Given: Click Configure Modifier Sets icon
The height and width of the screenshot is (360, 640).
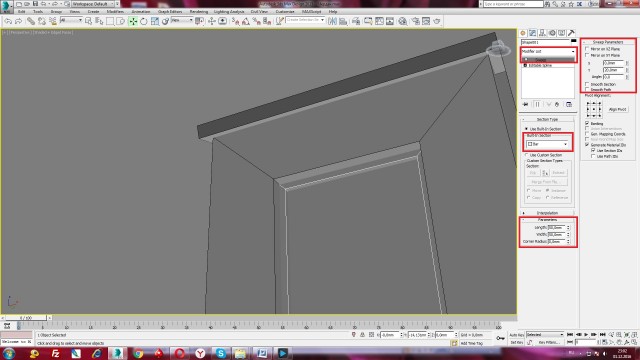Looking at the screenshot, I should coord(569,104).
